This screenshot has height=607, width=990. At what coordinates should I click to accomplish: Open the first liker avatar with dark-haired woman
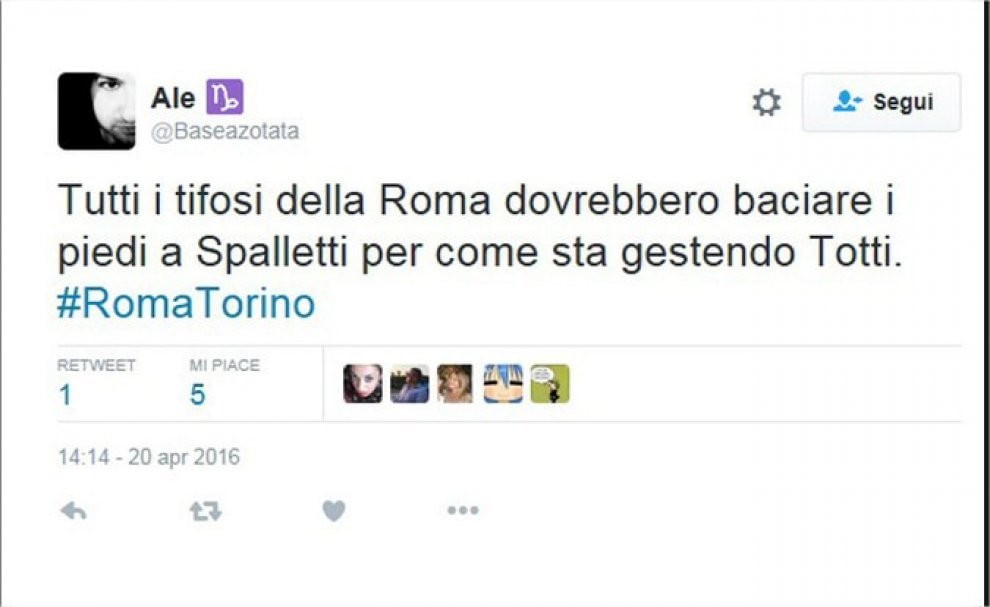[x=362, y=383]
